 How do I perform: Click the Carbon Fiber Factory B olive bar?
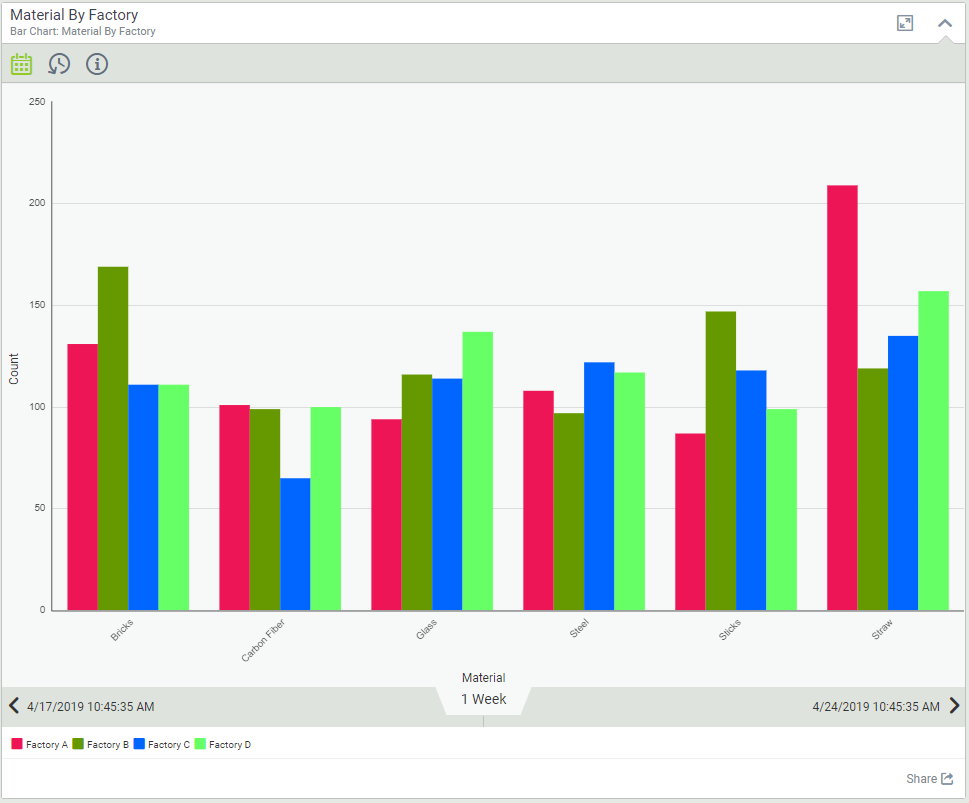click(265, 509)
